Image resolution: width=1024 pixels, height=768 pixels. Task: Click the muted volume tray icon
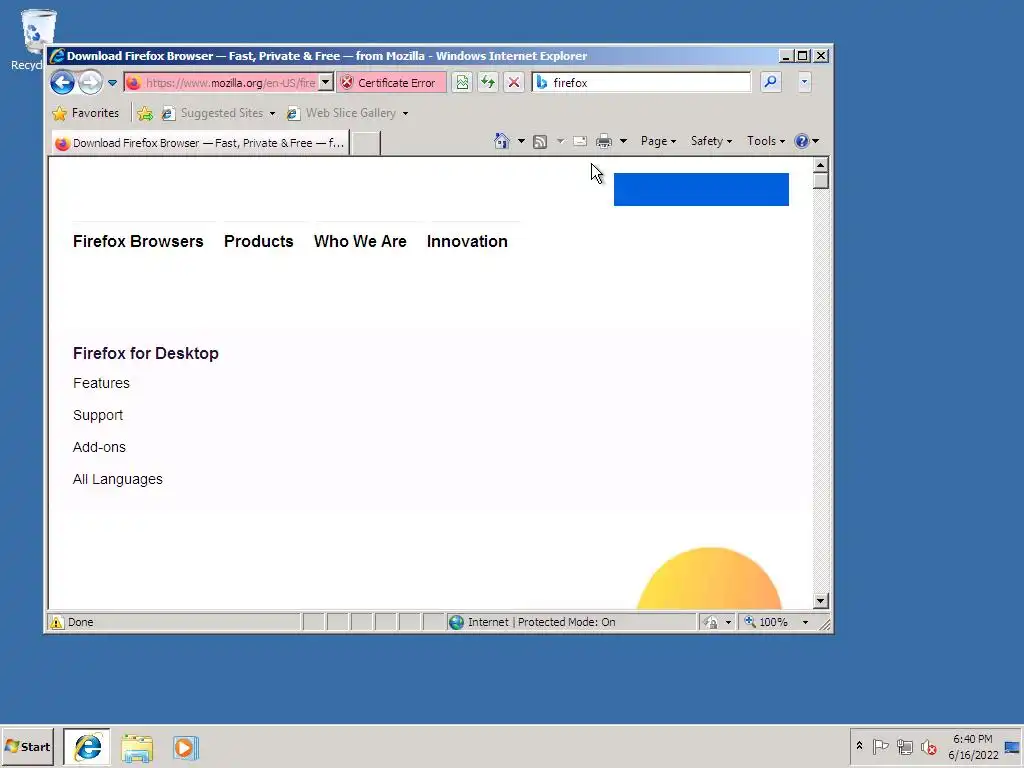click(929, 746)
